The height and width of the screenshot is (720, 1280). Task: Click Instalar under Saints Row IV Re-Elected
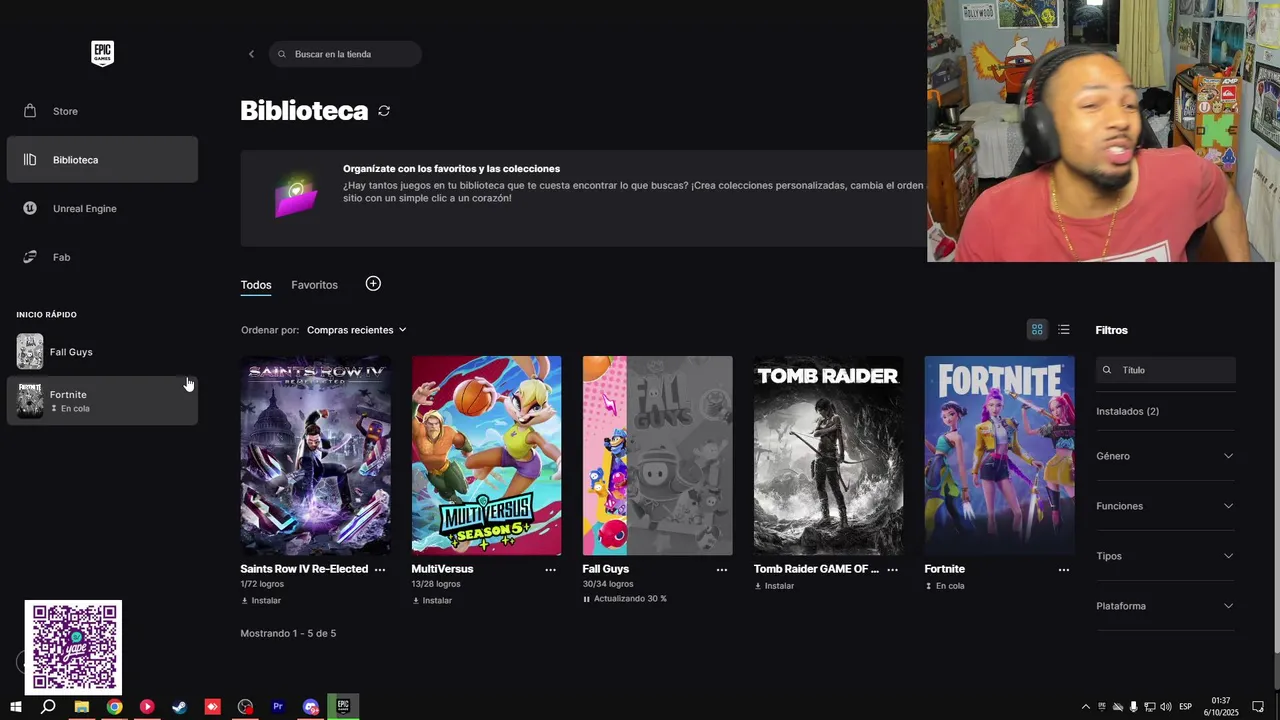pos(261,601)
